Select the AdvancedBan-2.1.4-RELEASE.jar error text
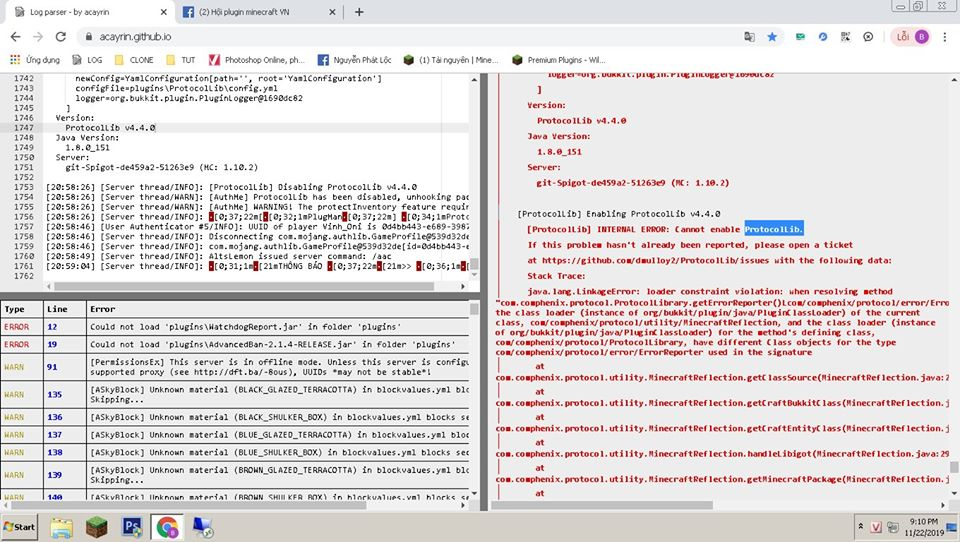The height and width of the screenshot is (542, 960). (x=272, y=344)
